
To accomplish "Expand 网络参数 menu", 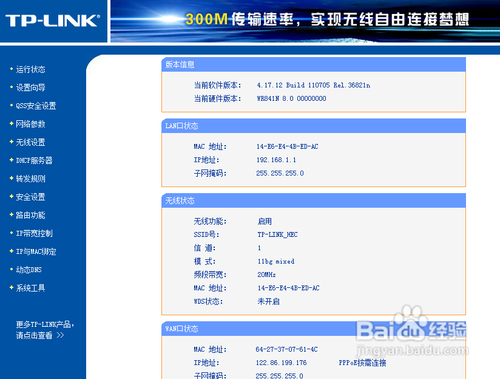I will (30, 124).
